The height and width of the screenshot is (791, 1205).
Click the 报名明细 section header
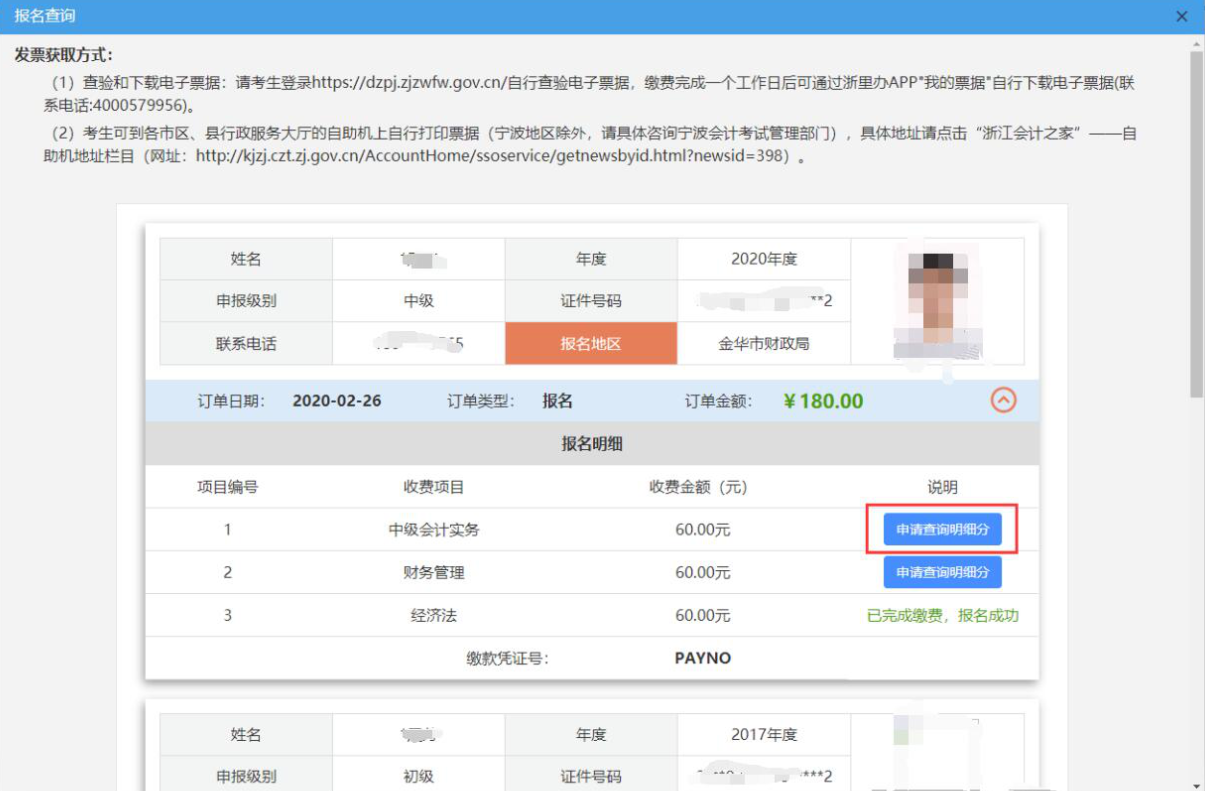[592, 444]
